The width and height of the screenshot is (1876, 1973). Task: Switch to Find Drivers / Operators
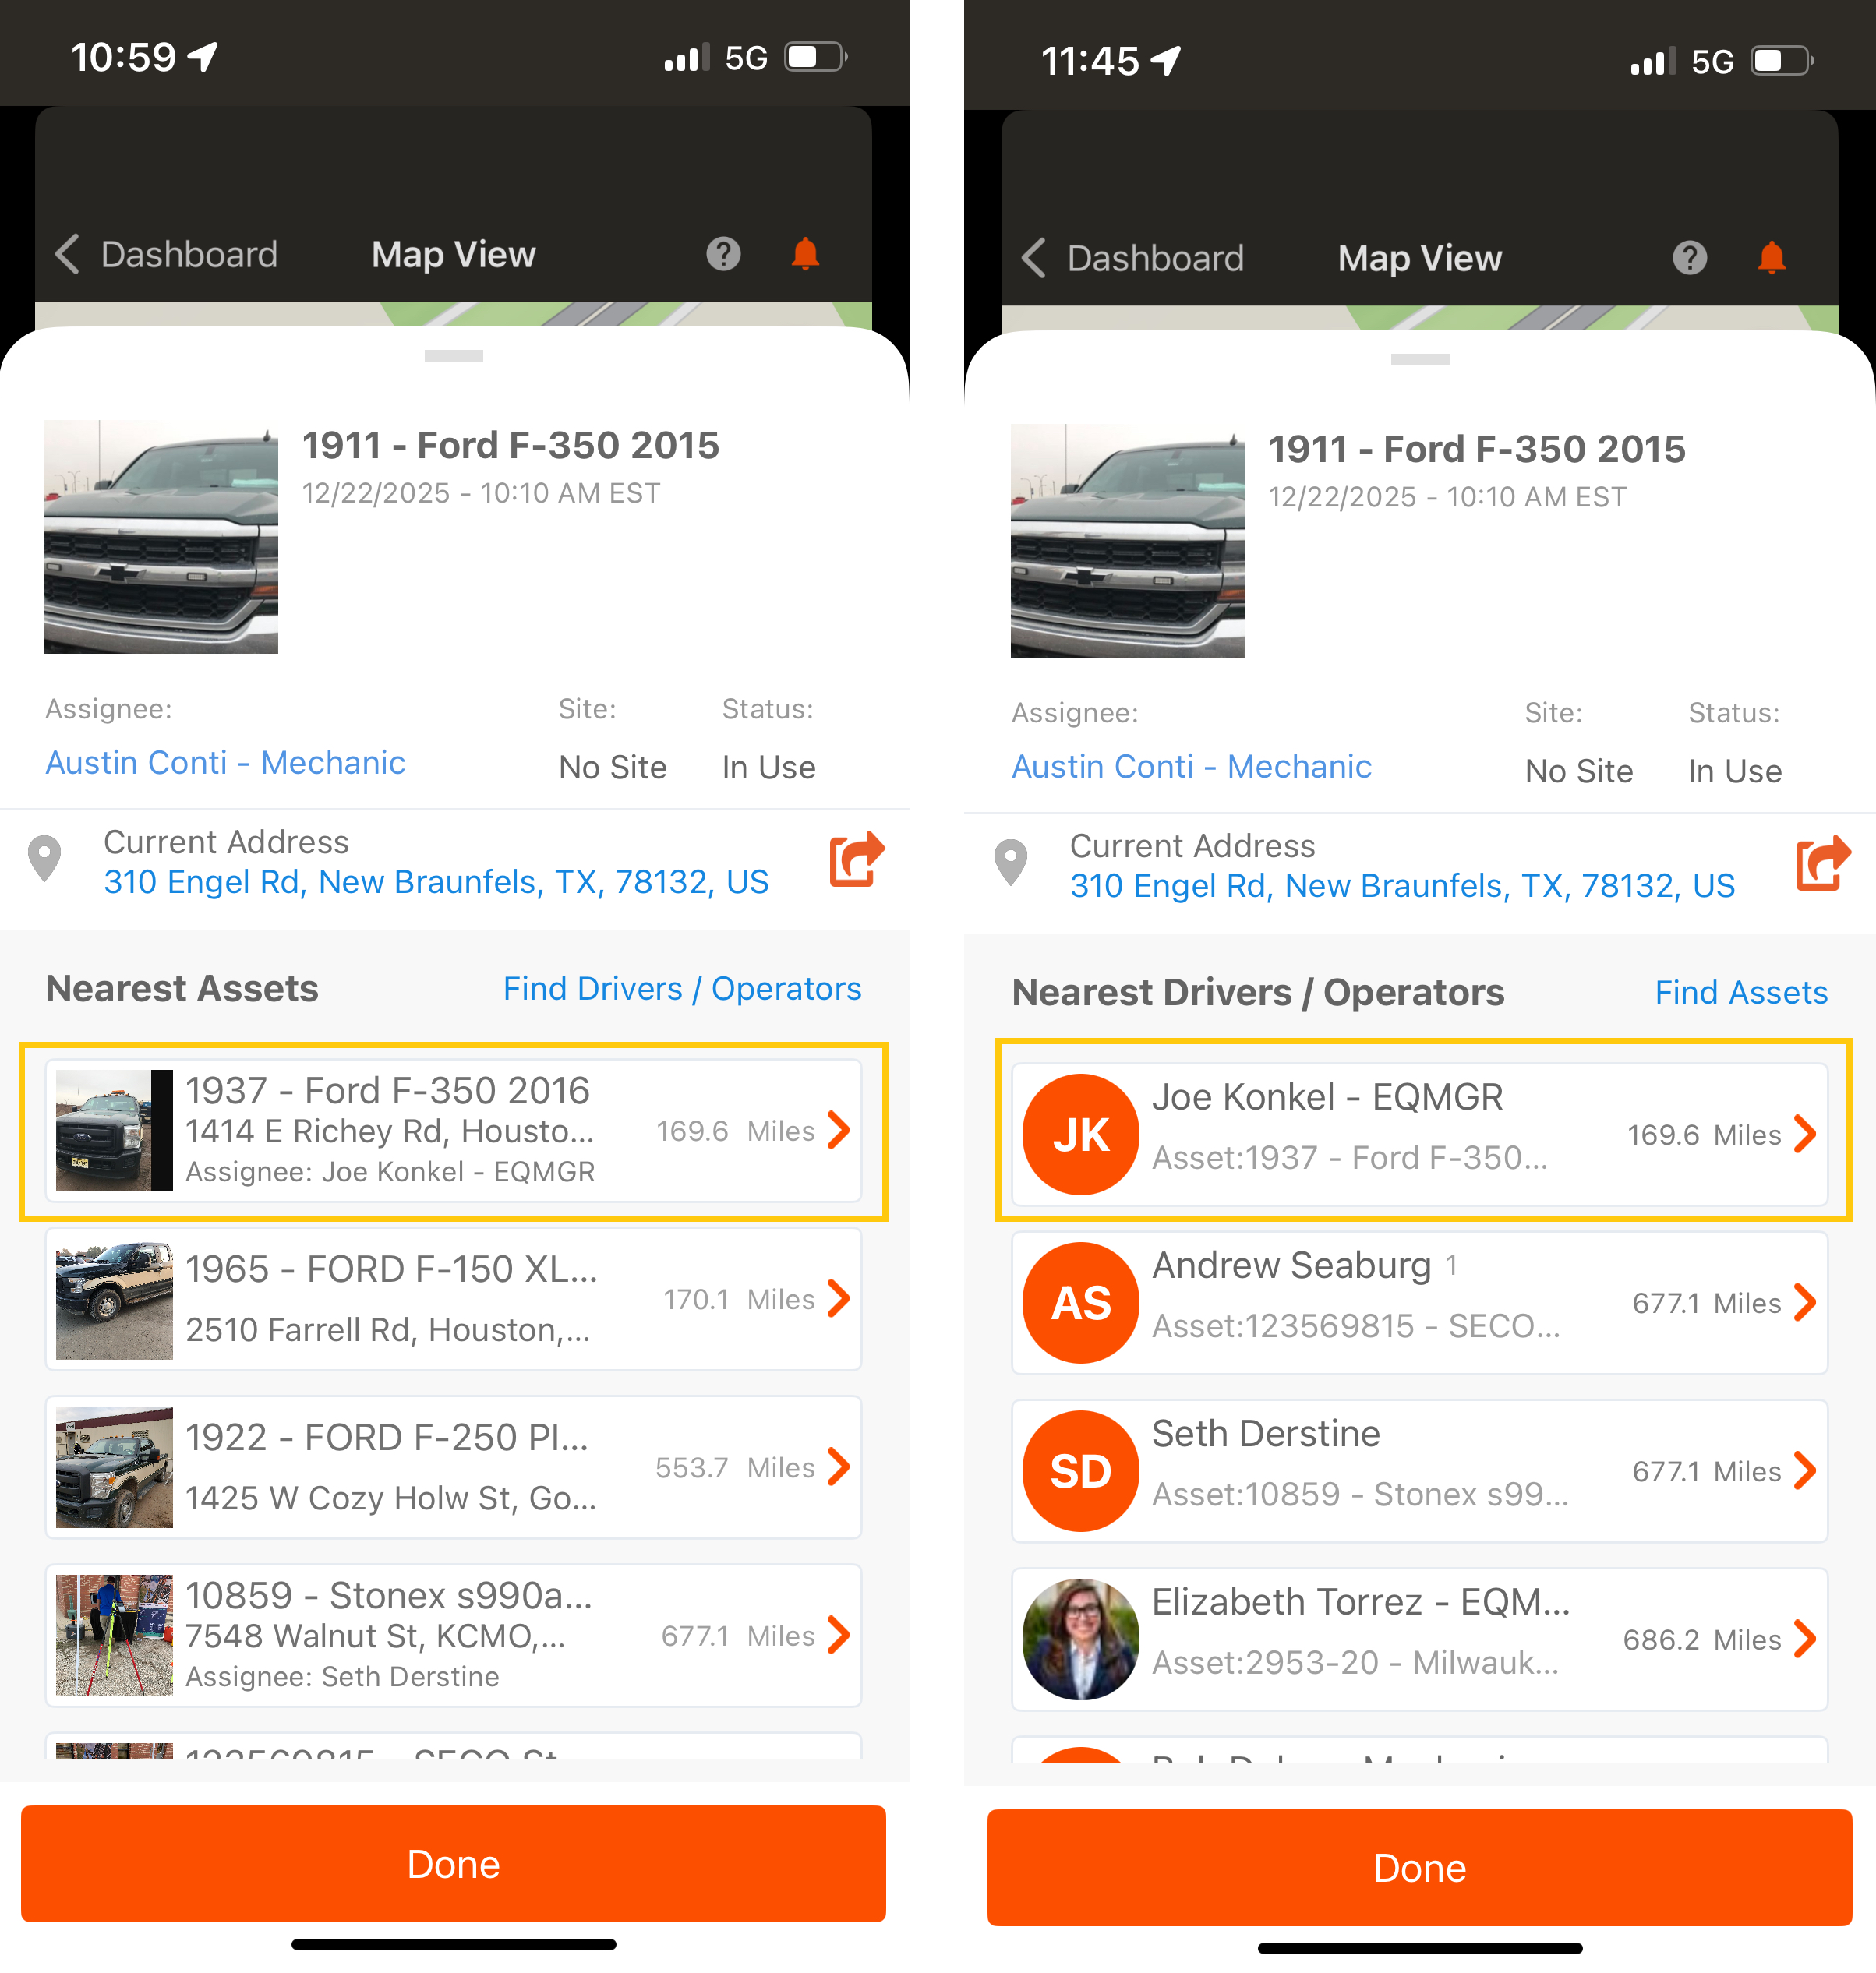coord(682,988)
